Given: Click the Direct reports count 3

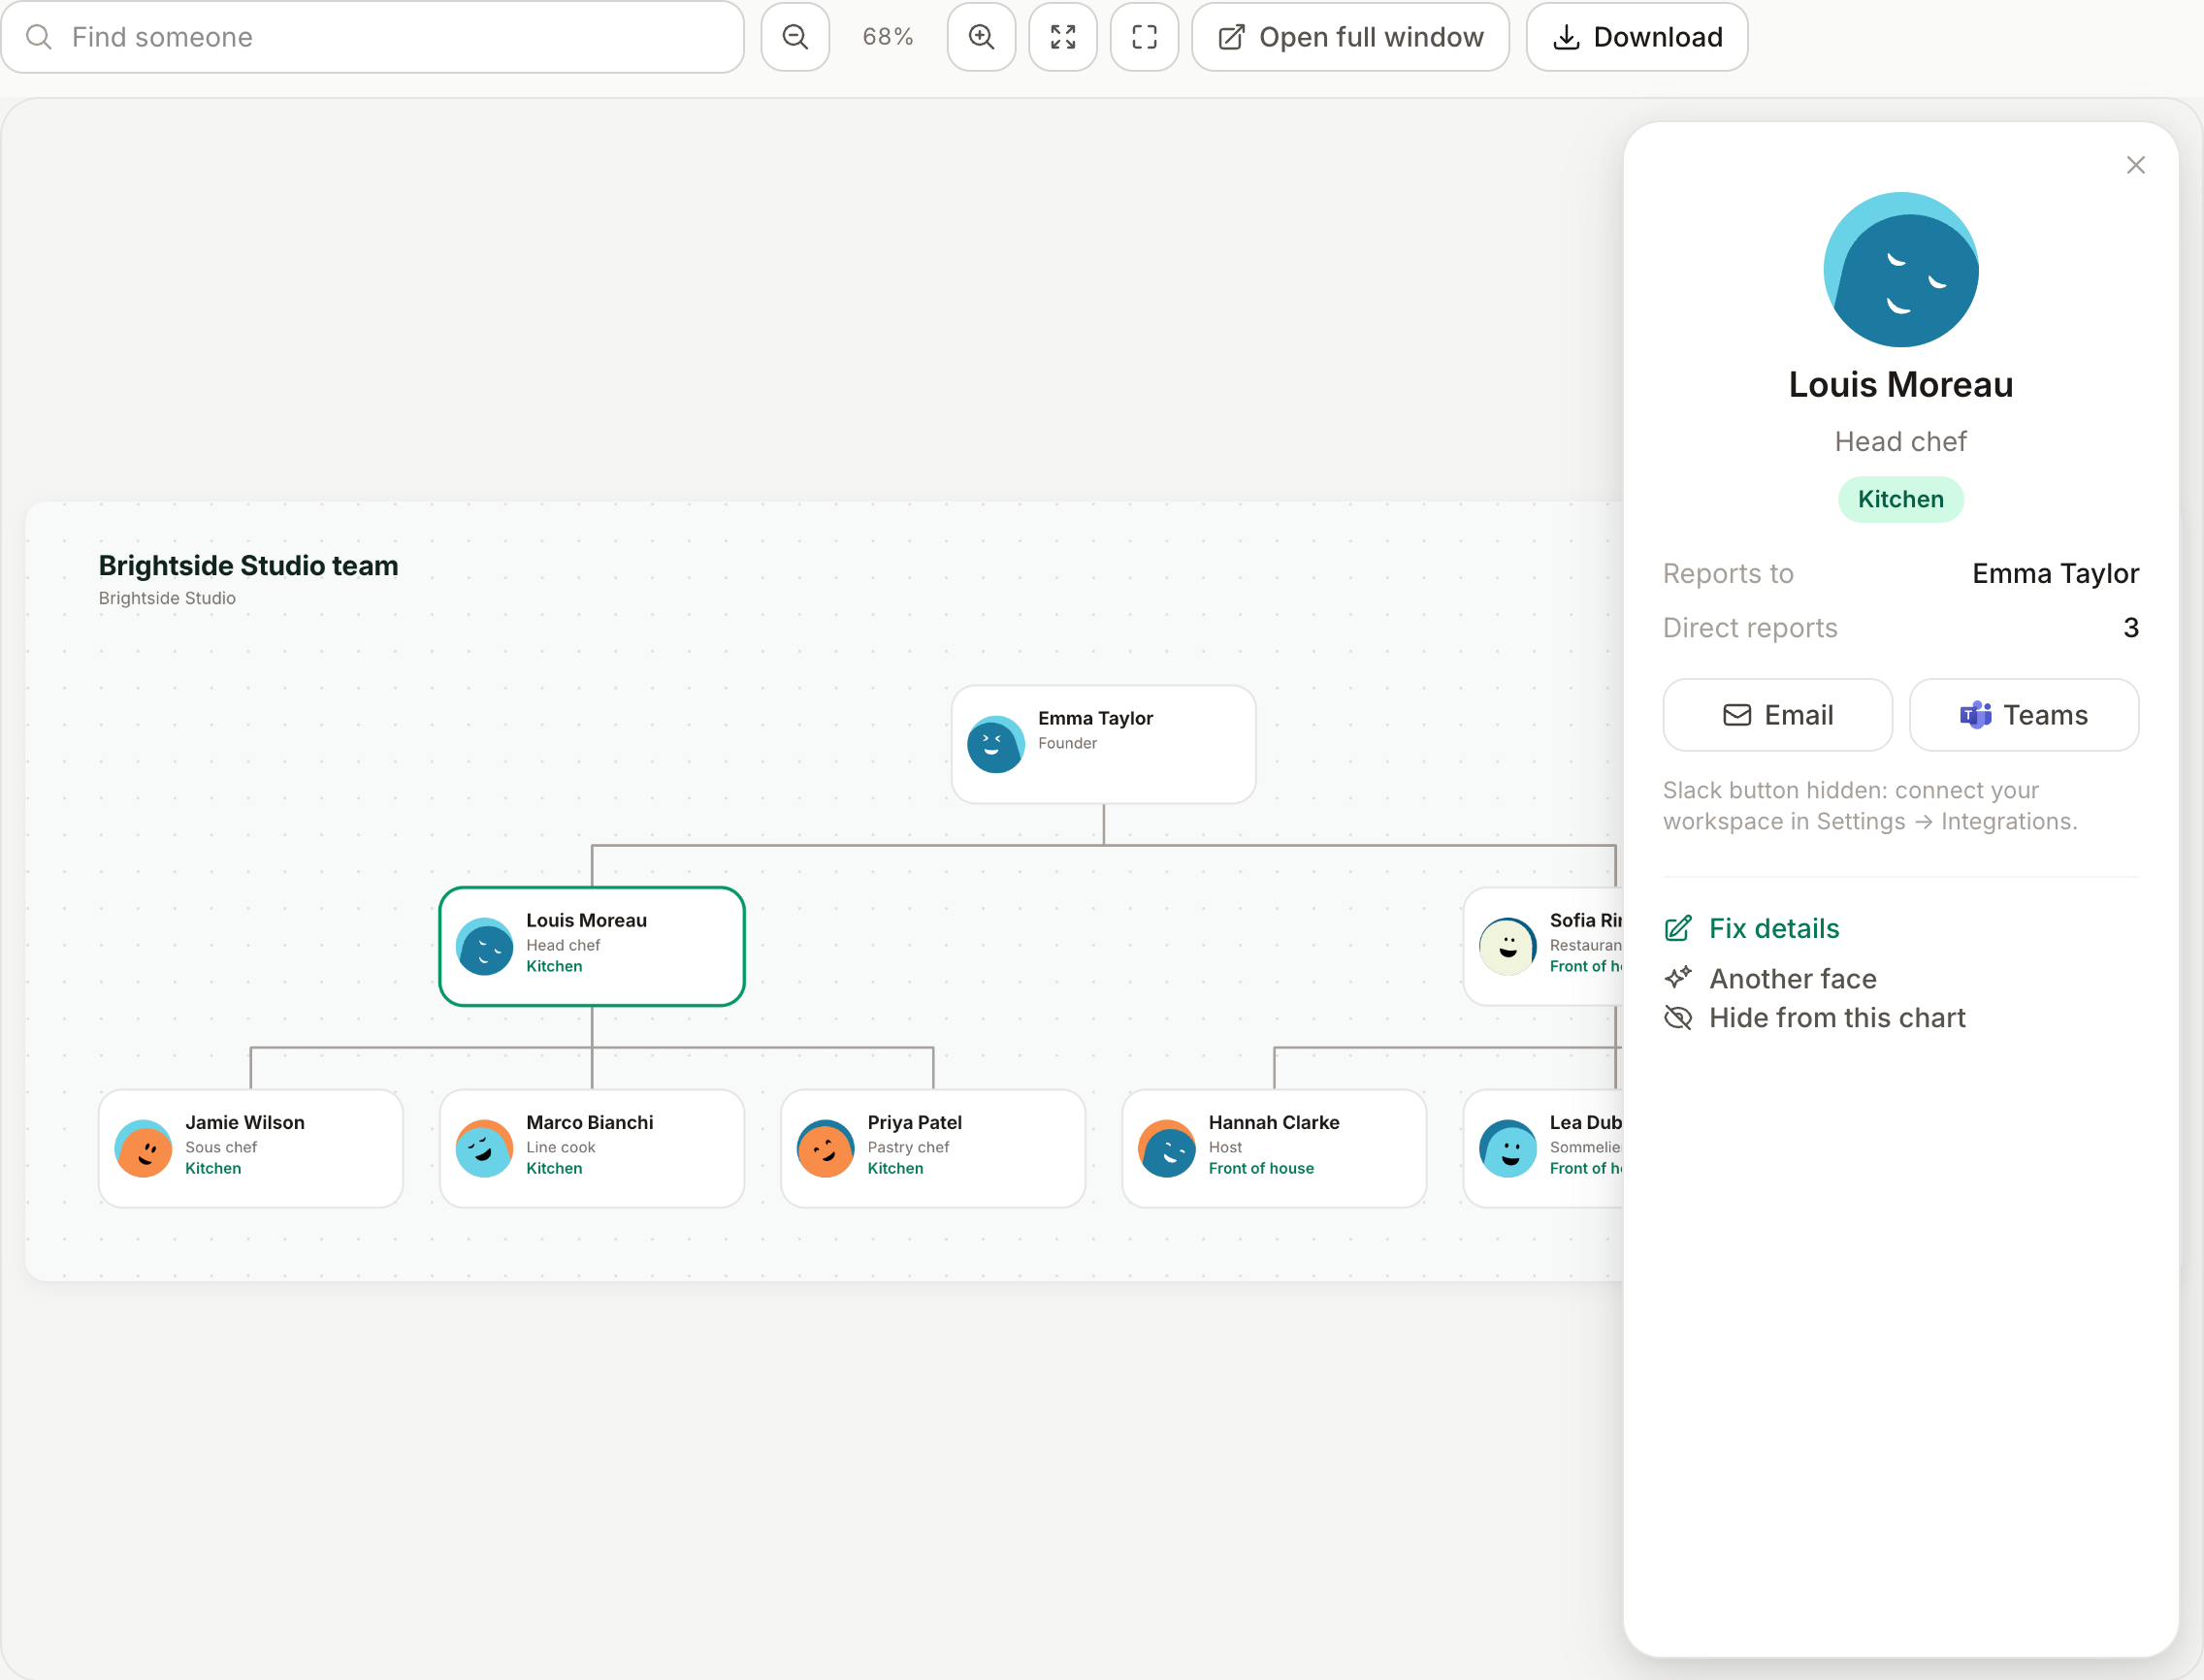Looking at the screenshot, I should [x=2131, y=628].
